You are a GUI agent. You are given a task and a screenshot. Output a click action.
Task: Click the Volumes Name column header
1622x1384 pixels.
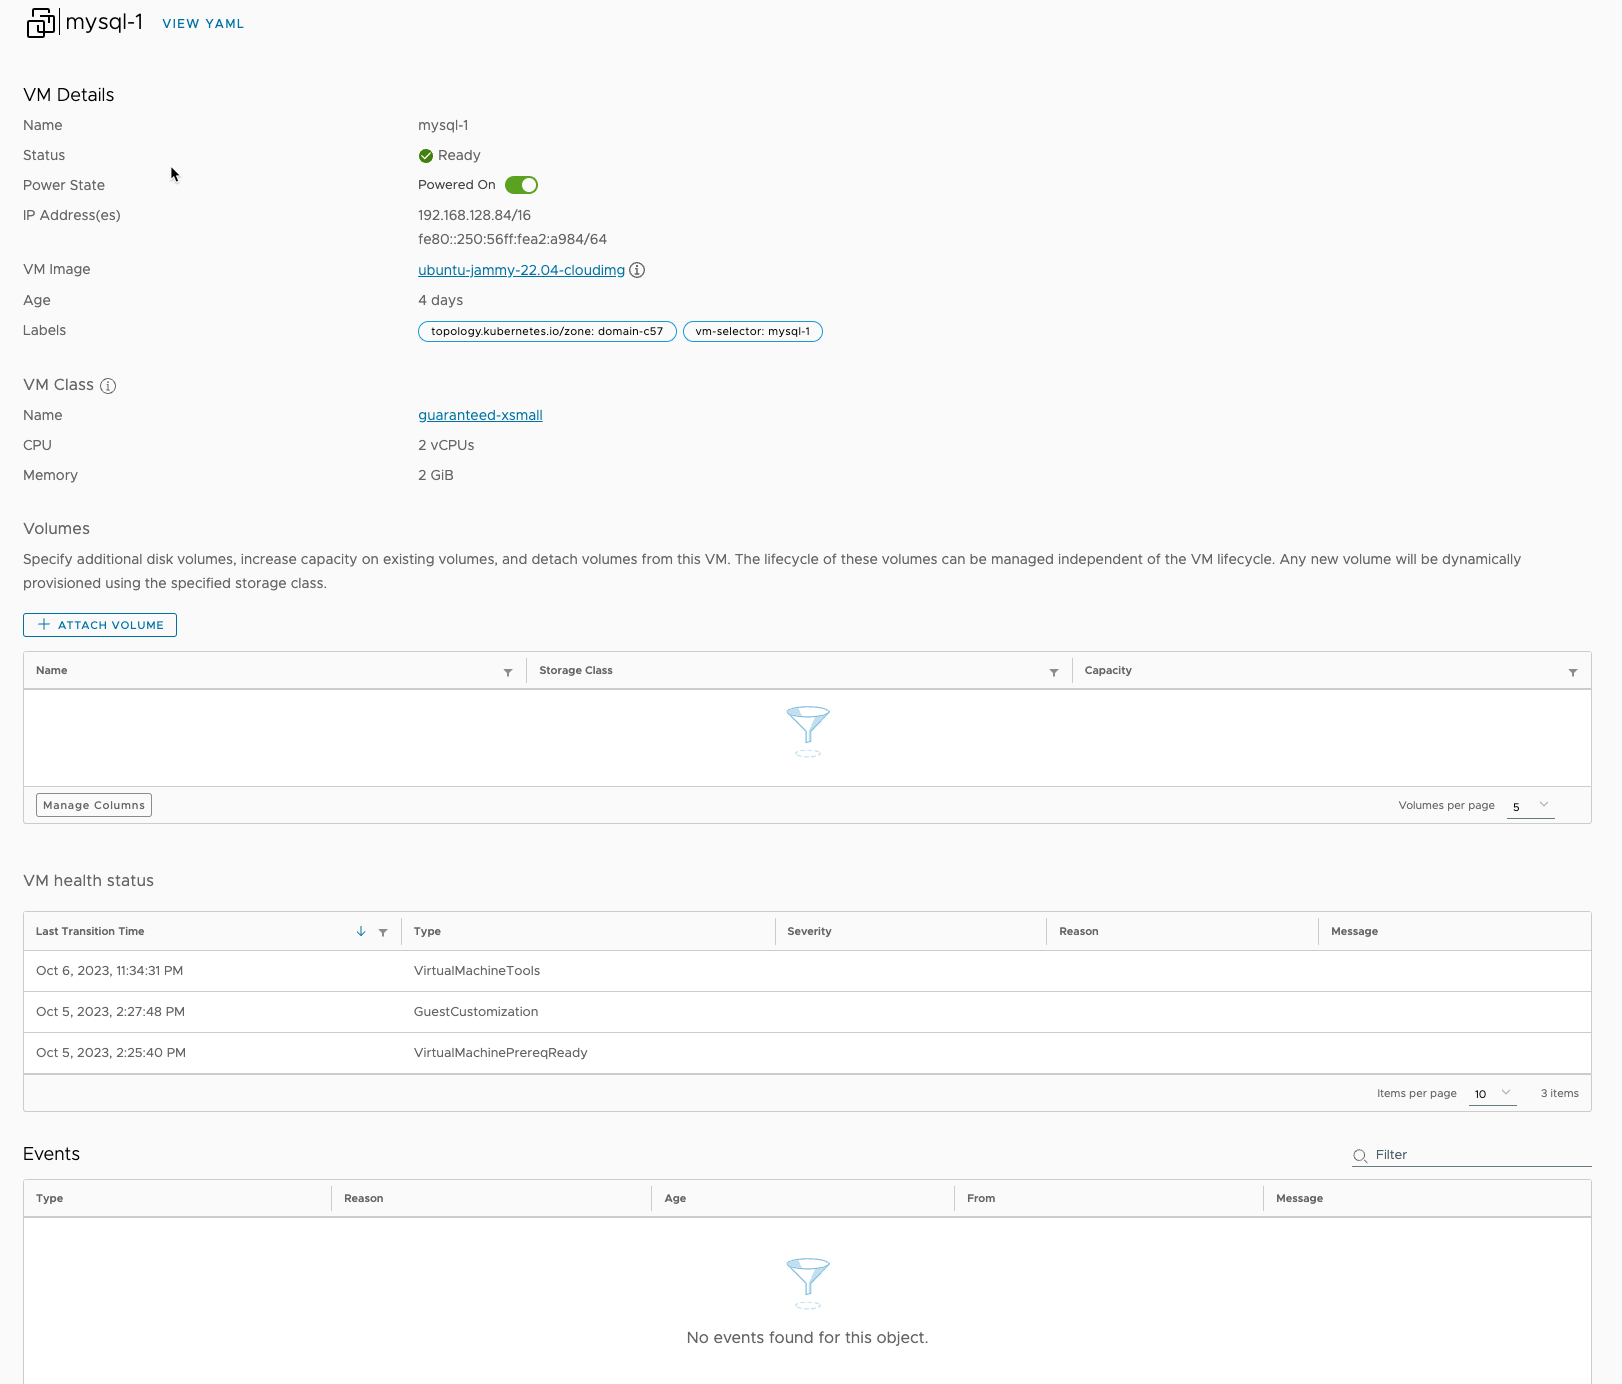tap(52, 670)
